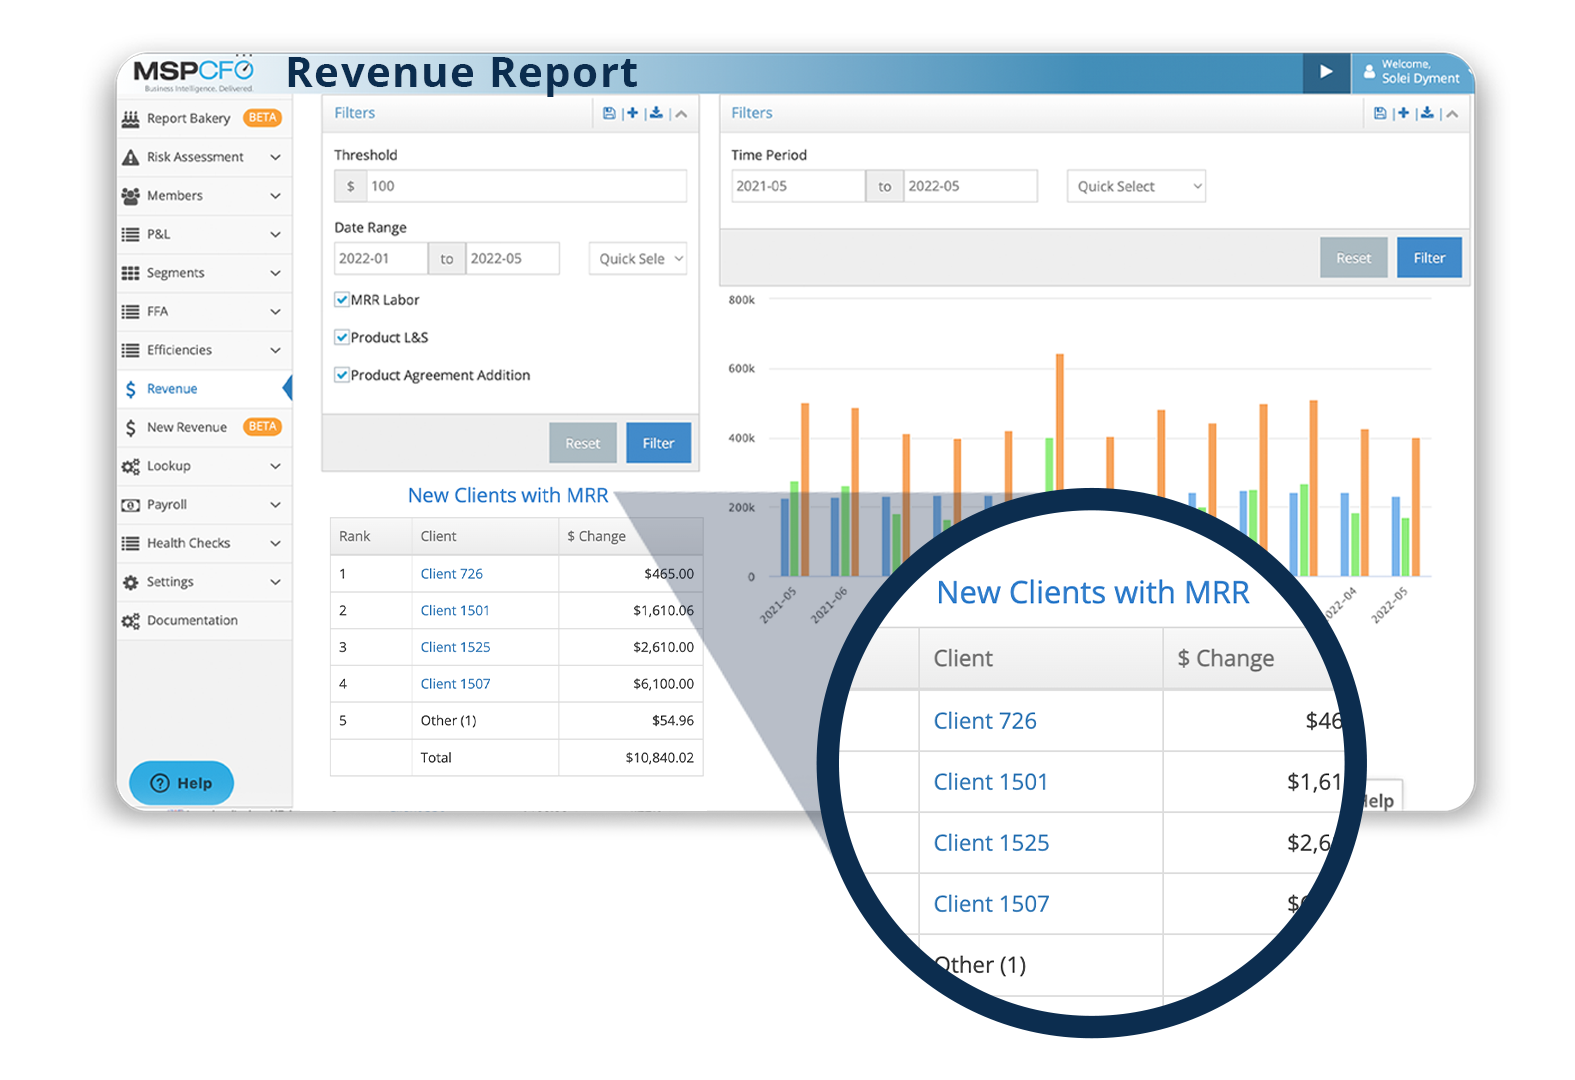
Task: Click the $6,100.00 change value
Action: pos(663,684)
